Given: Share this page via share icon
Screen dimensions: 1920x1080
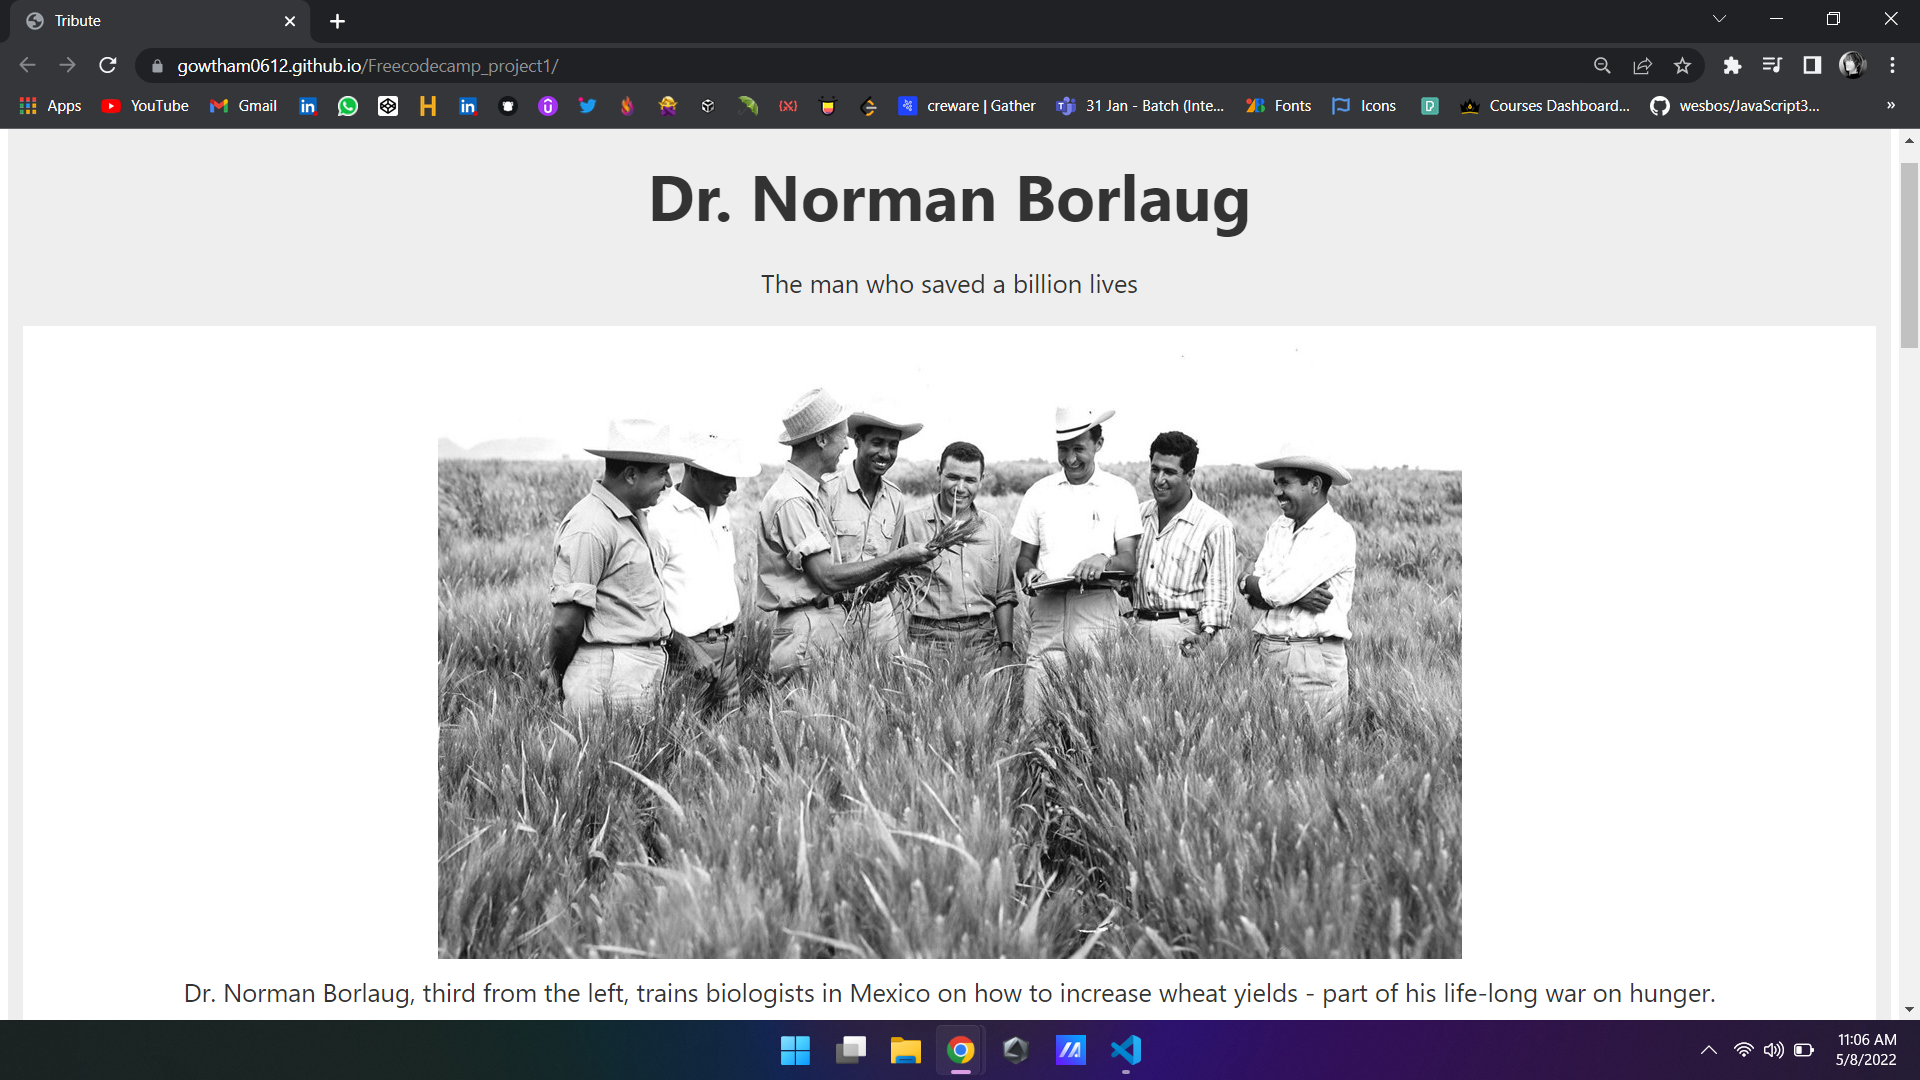Looking at the screenshot, I should click(1642, 66).
